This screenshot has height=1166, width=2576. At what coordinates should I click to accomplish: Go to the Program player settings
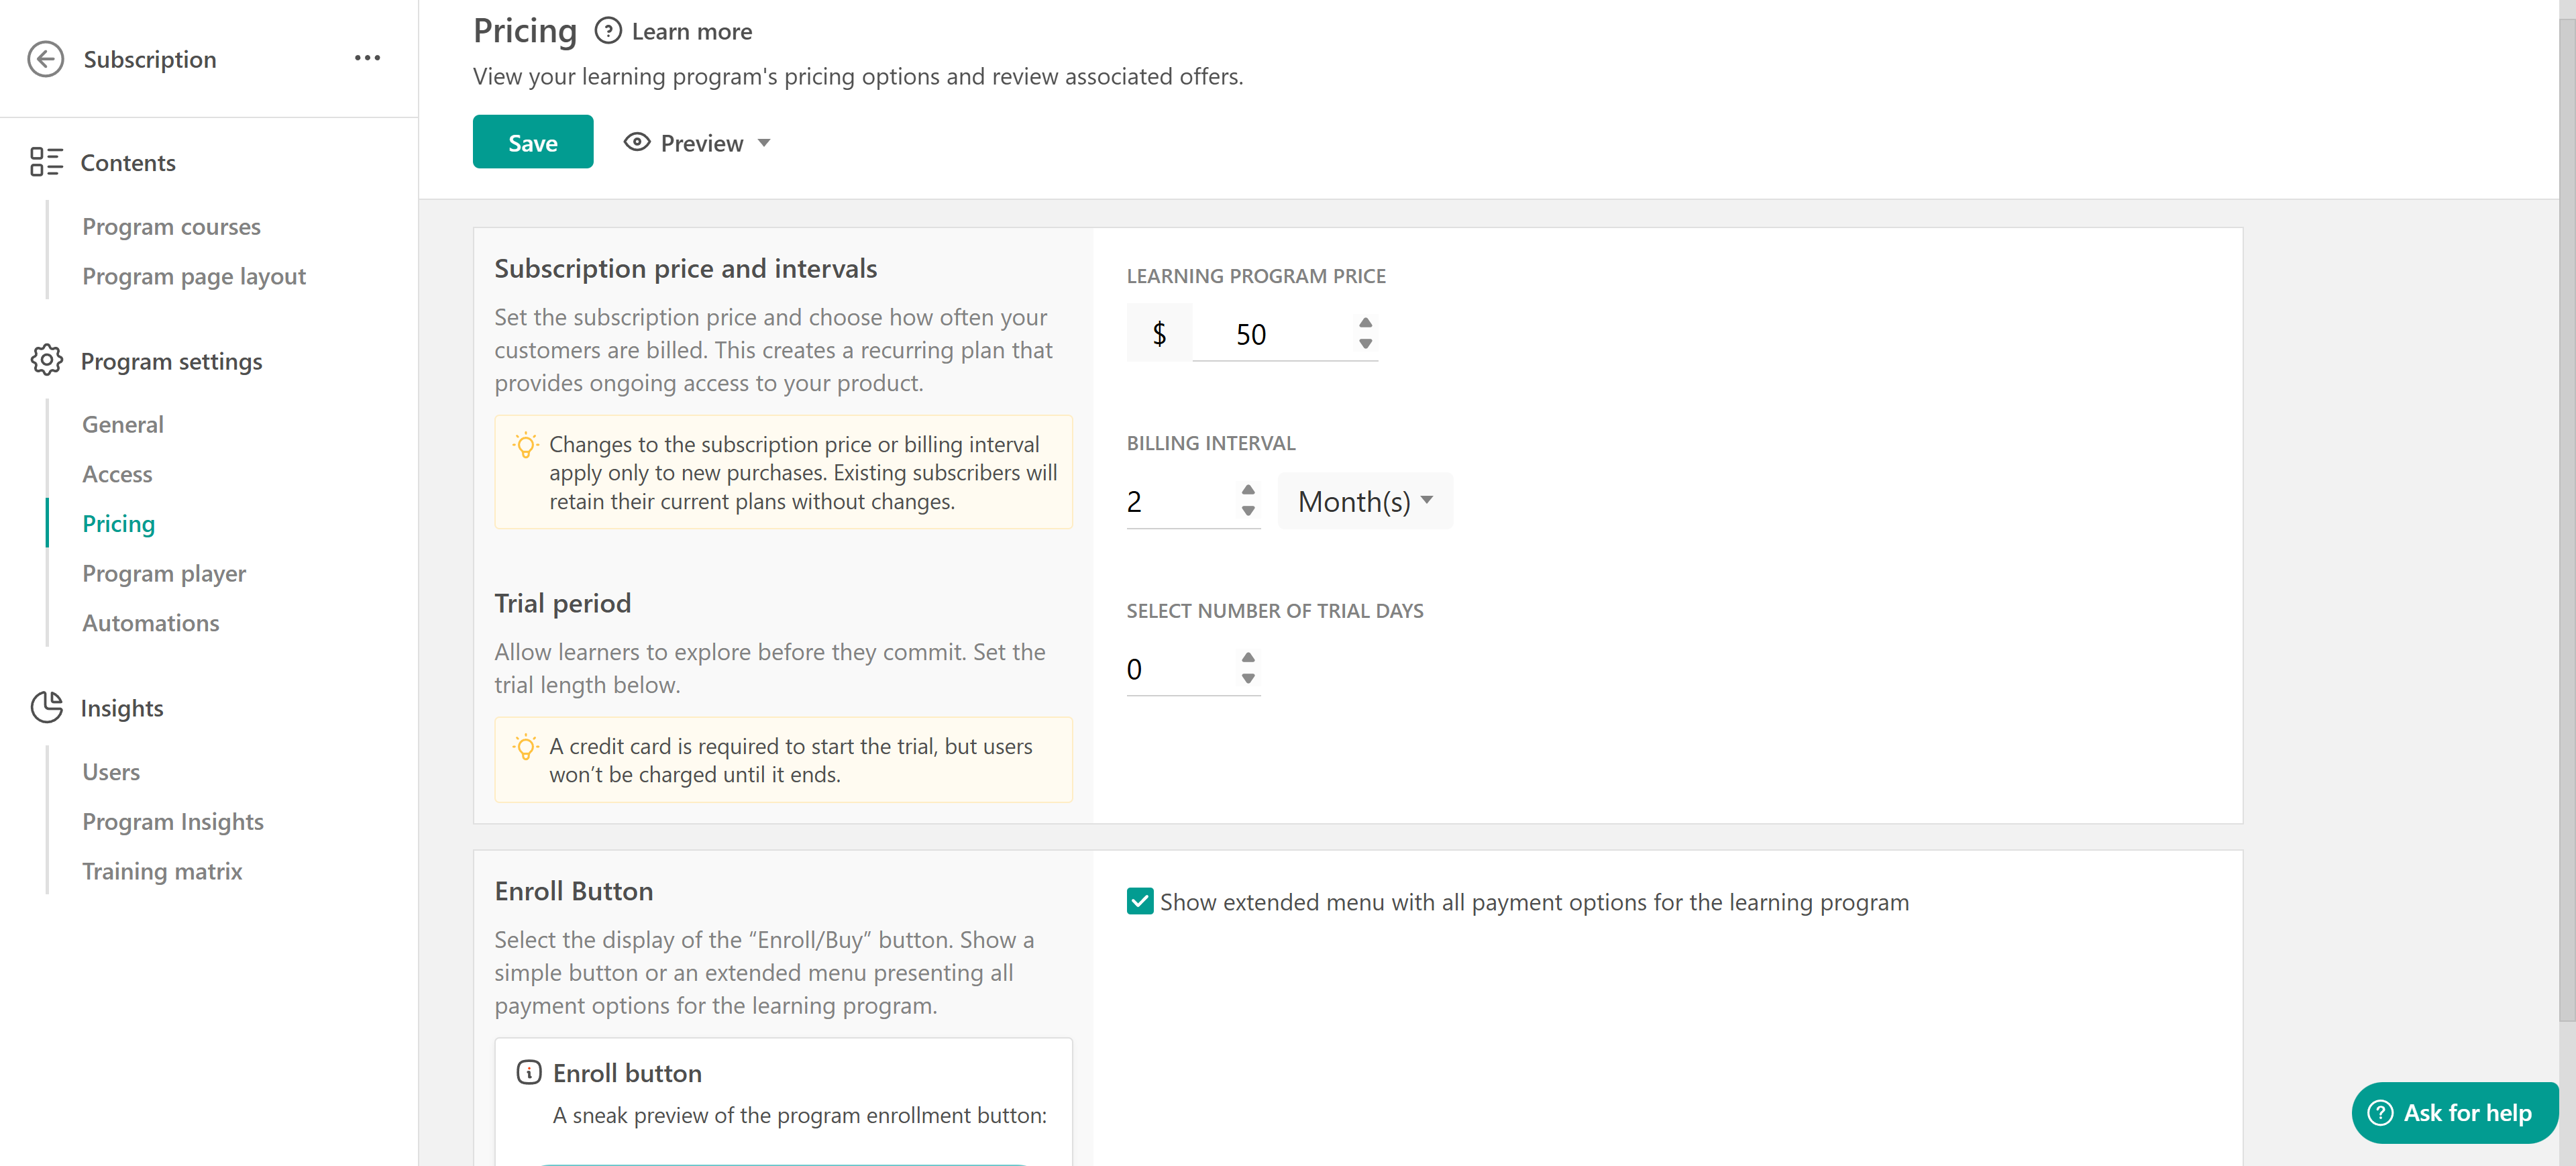164,573
